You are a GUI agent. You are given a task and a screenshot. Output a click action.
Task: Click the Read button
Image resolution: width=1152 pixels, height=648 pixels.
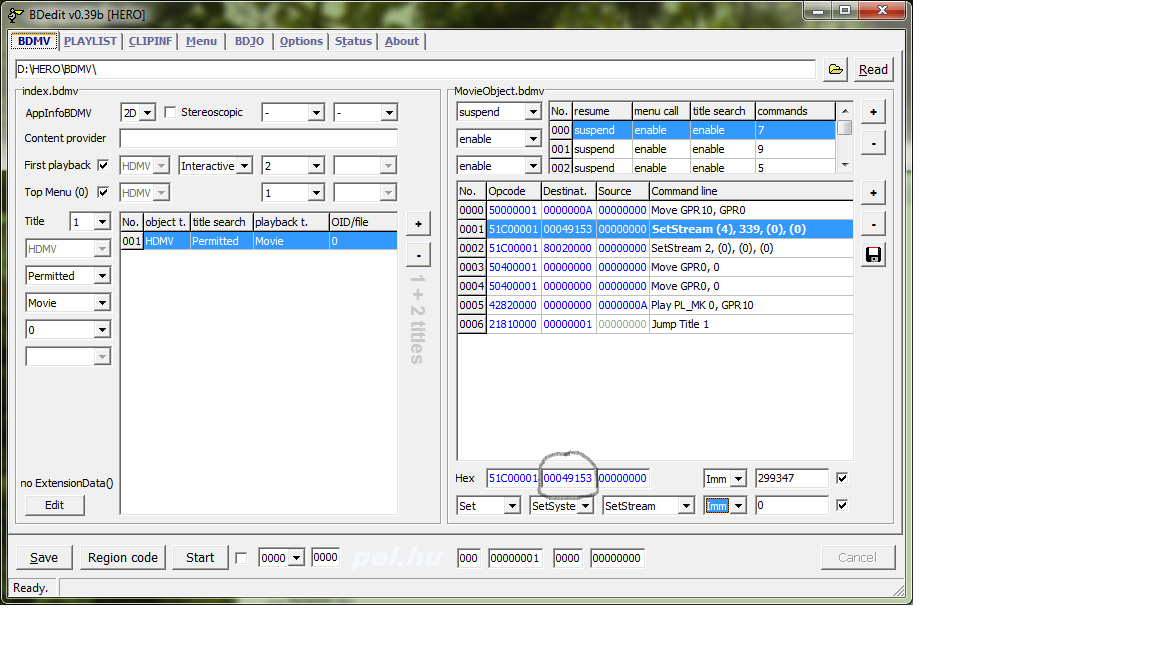(x=873, y=70)
